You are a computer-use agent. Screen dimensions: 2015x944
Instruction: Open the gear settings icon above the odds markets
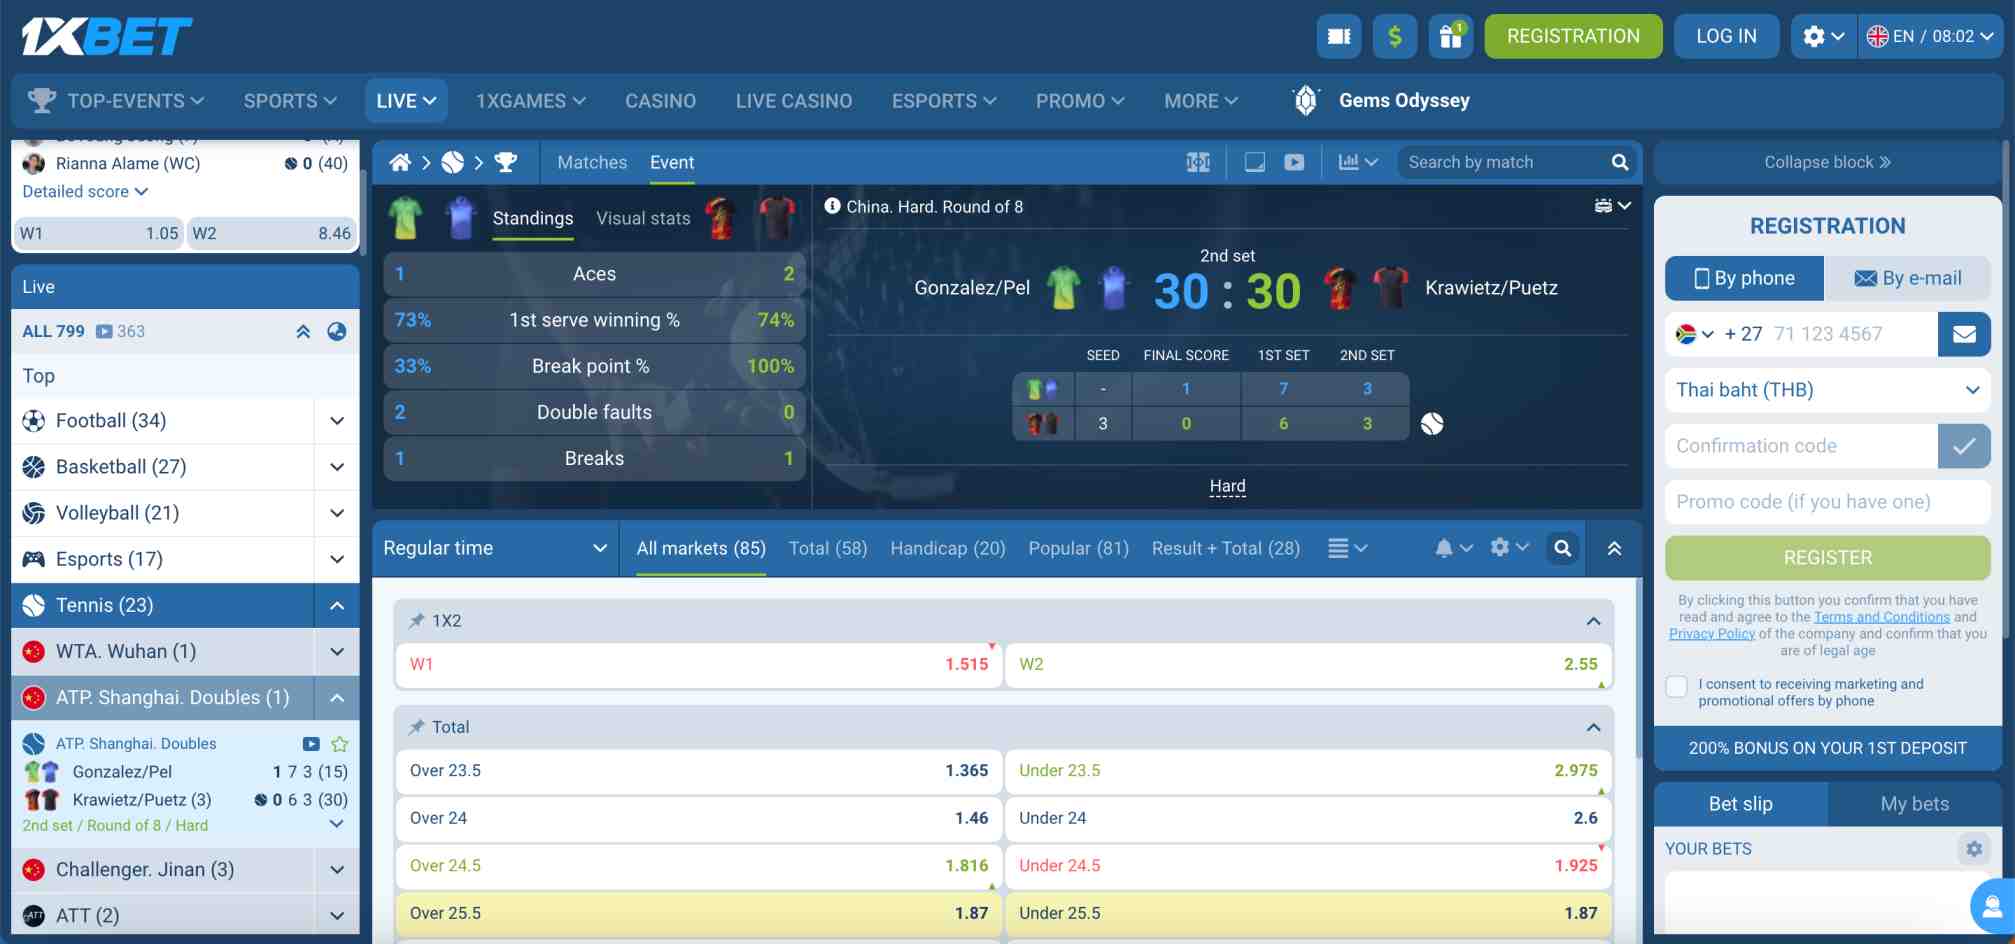tap(1500, 548)
